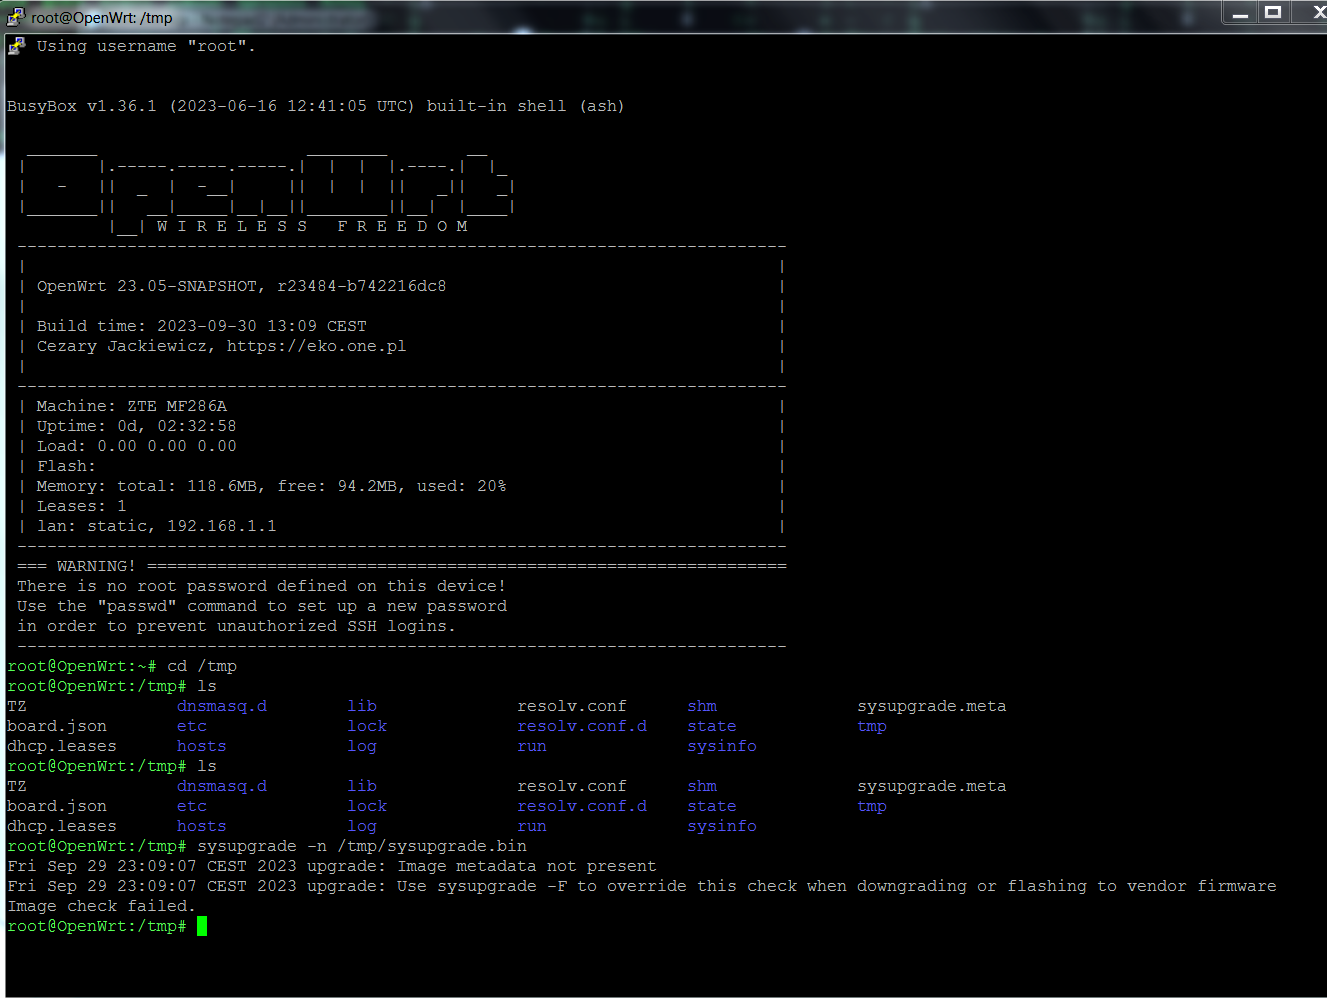Click the 'Uptime: 0d, 02:32:58' line
1327x998 pixels.
pyautogui.click(x=136, y=426)
